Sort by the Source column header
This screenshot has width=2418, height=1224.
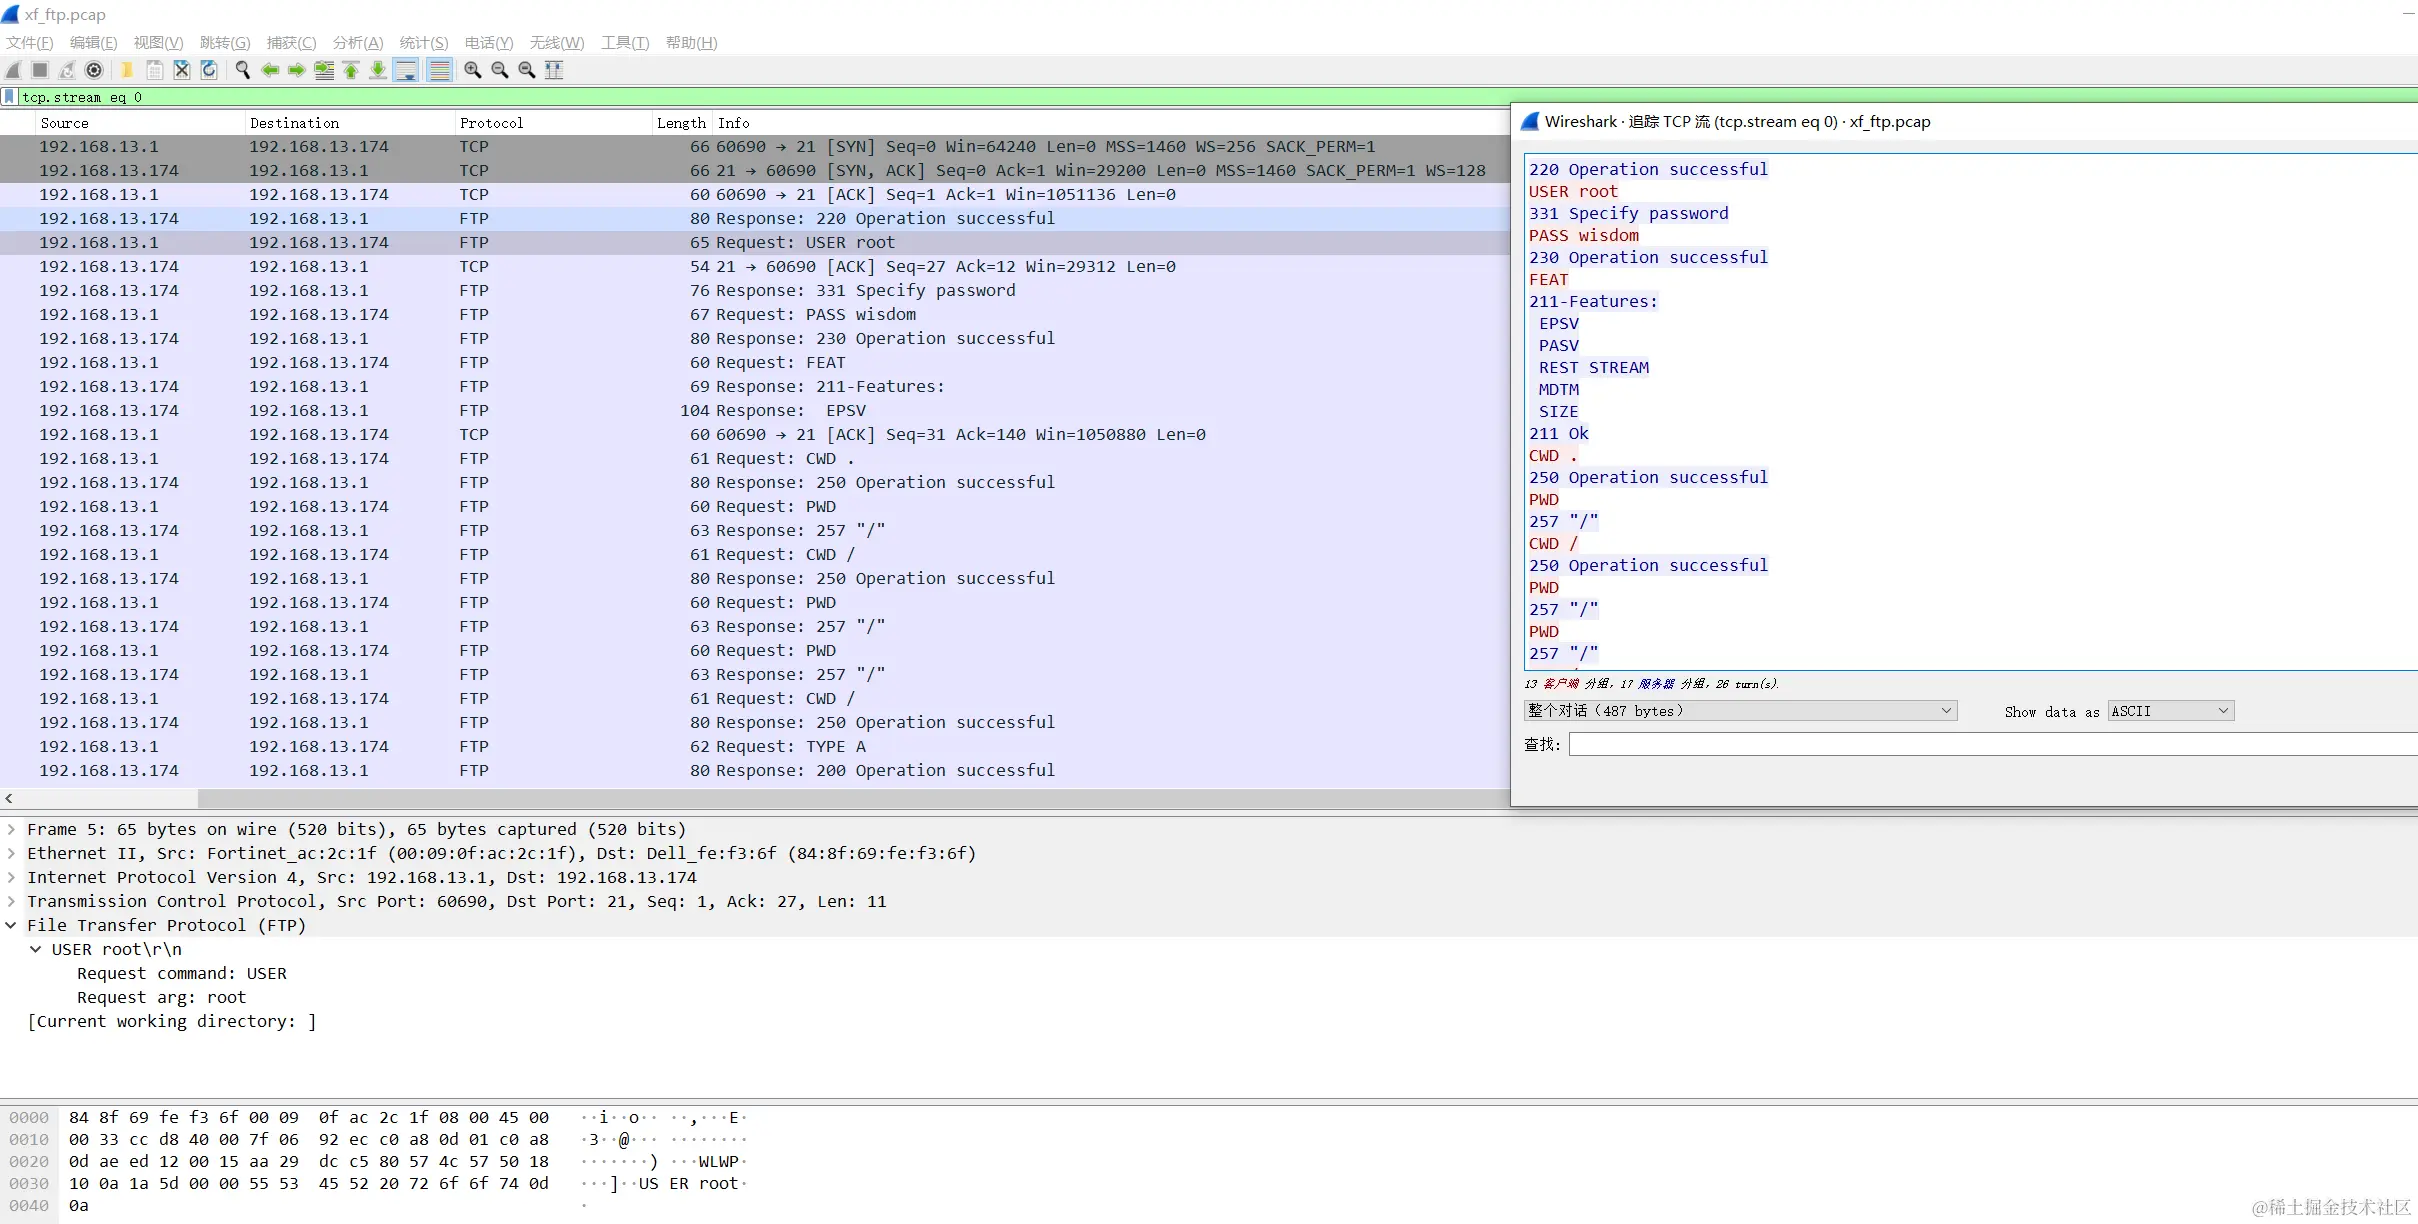click(140, 123)
